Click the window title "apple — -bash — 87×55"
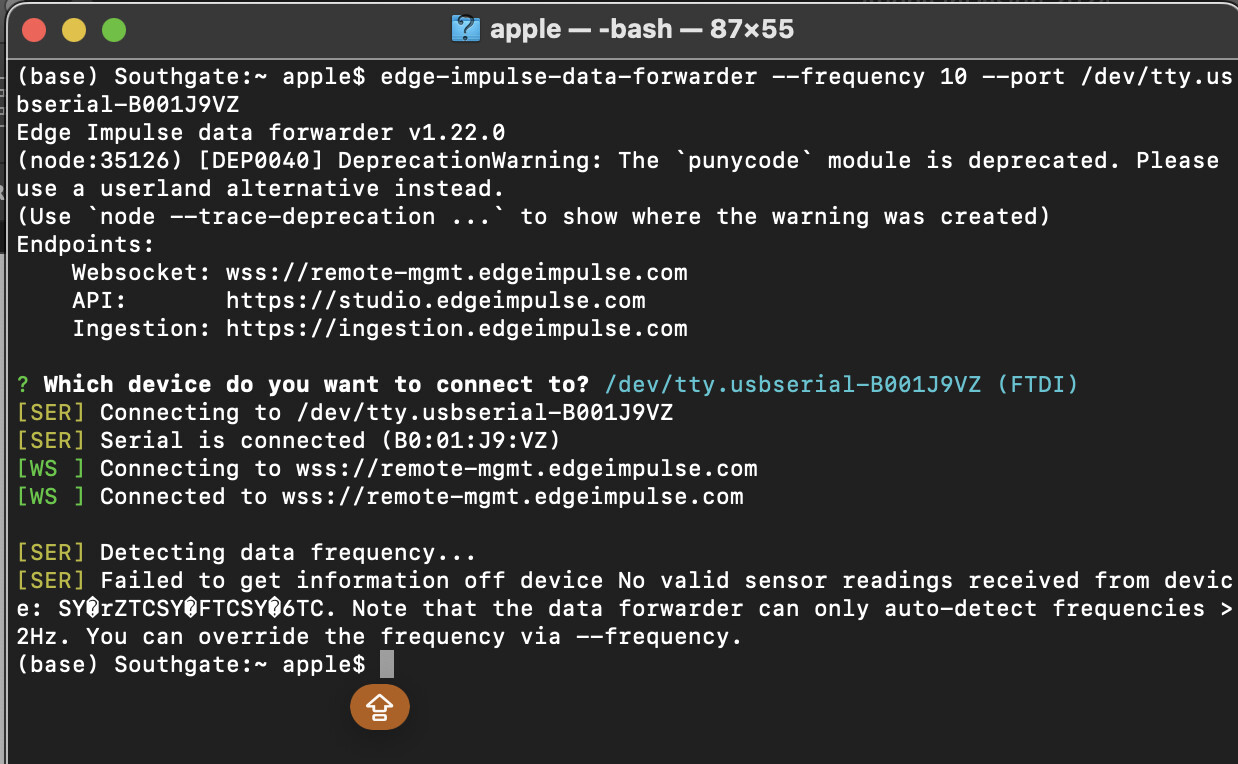 (641, 29)
